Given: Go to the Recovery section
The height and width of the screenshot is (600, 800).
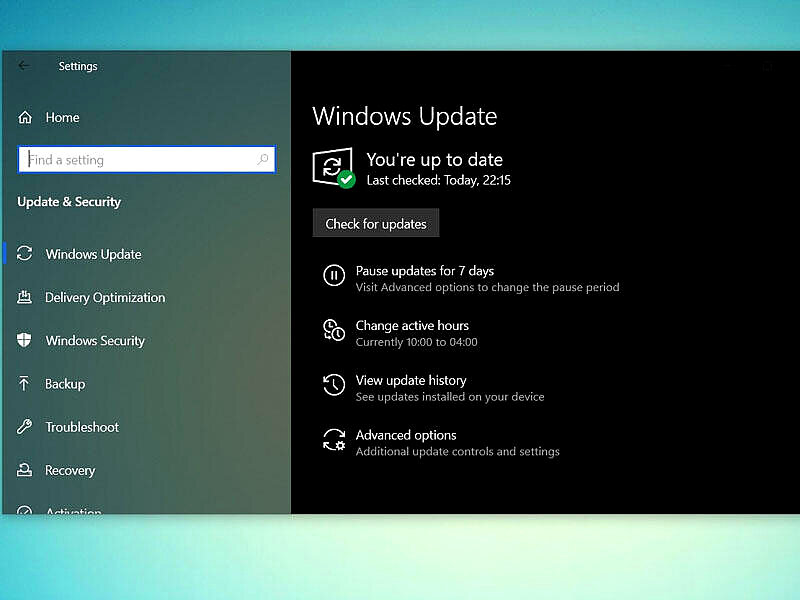Looking at the screenshot, I should 70,471.
